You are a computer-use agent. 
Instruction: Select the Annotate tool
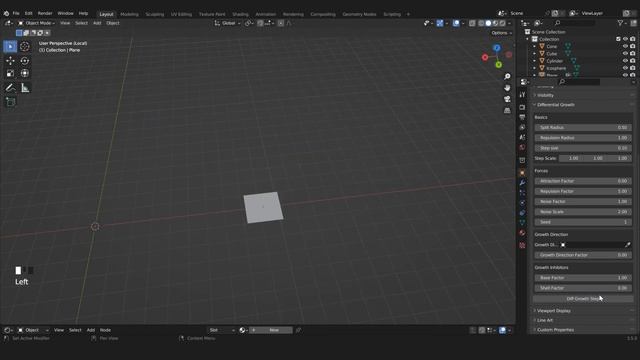[10, 88]
